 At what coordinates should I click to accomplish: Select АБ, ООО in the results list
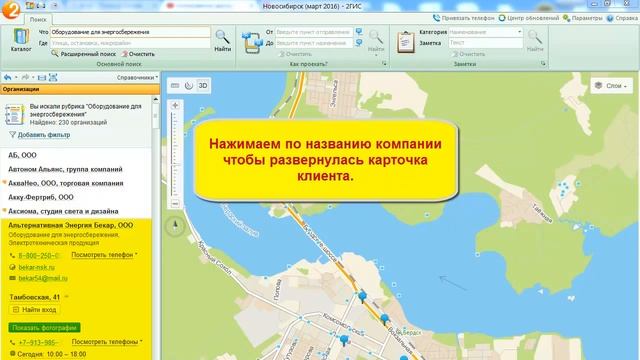(x=22, y=155)
